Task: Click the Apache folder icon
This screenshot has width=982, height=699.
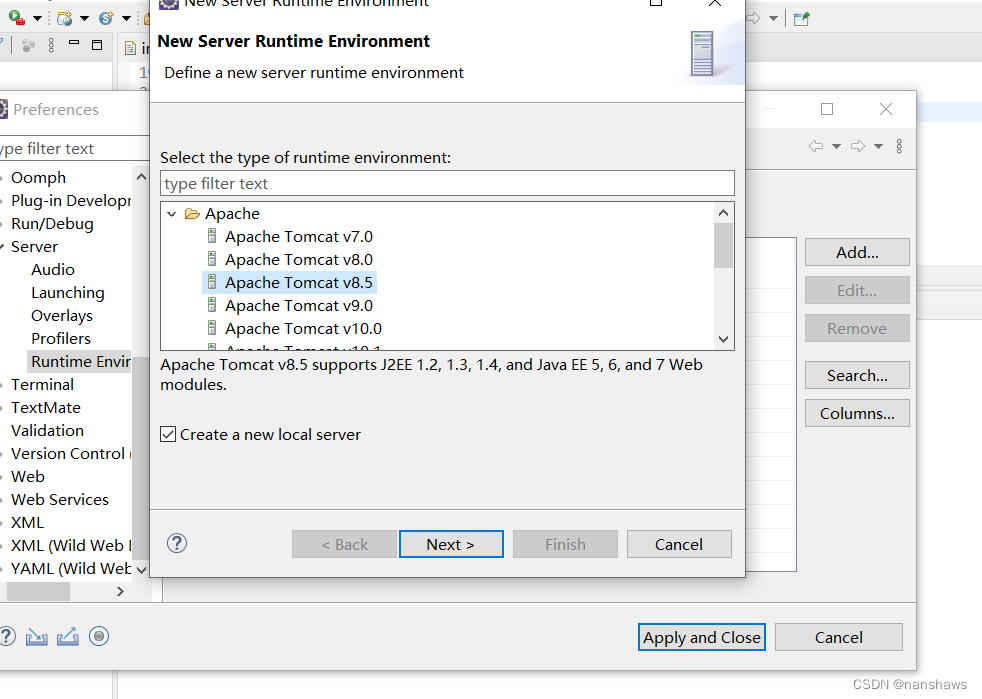Action: [x=192, y=214]
